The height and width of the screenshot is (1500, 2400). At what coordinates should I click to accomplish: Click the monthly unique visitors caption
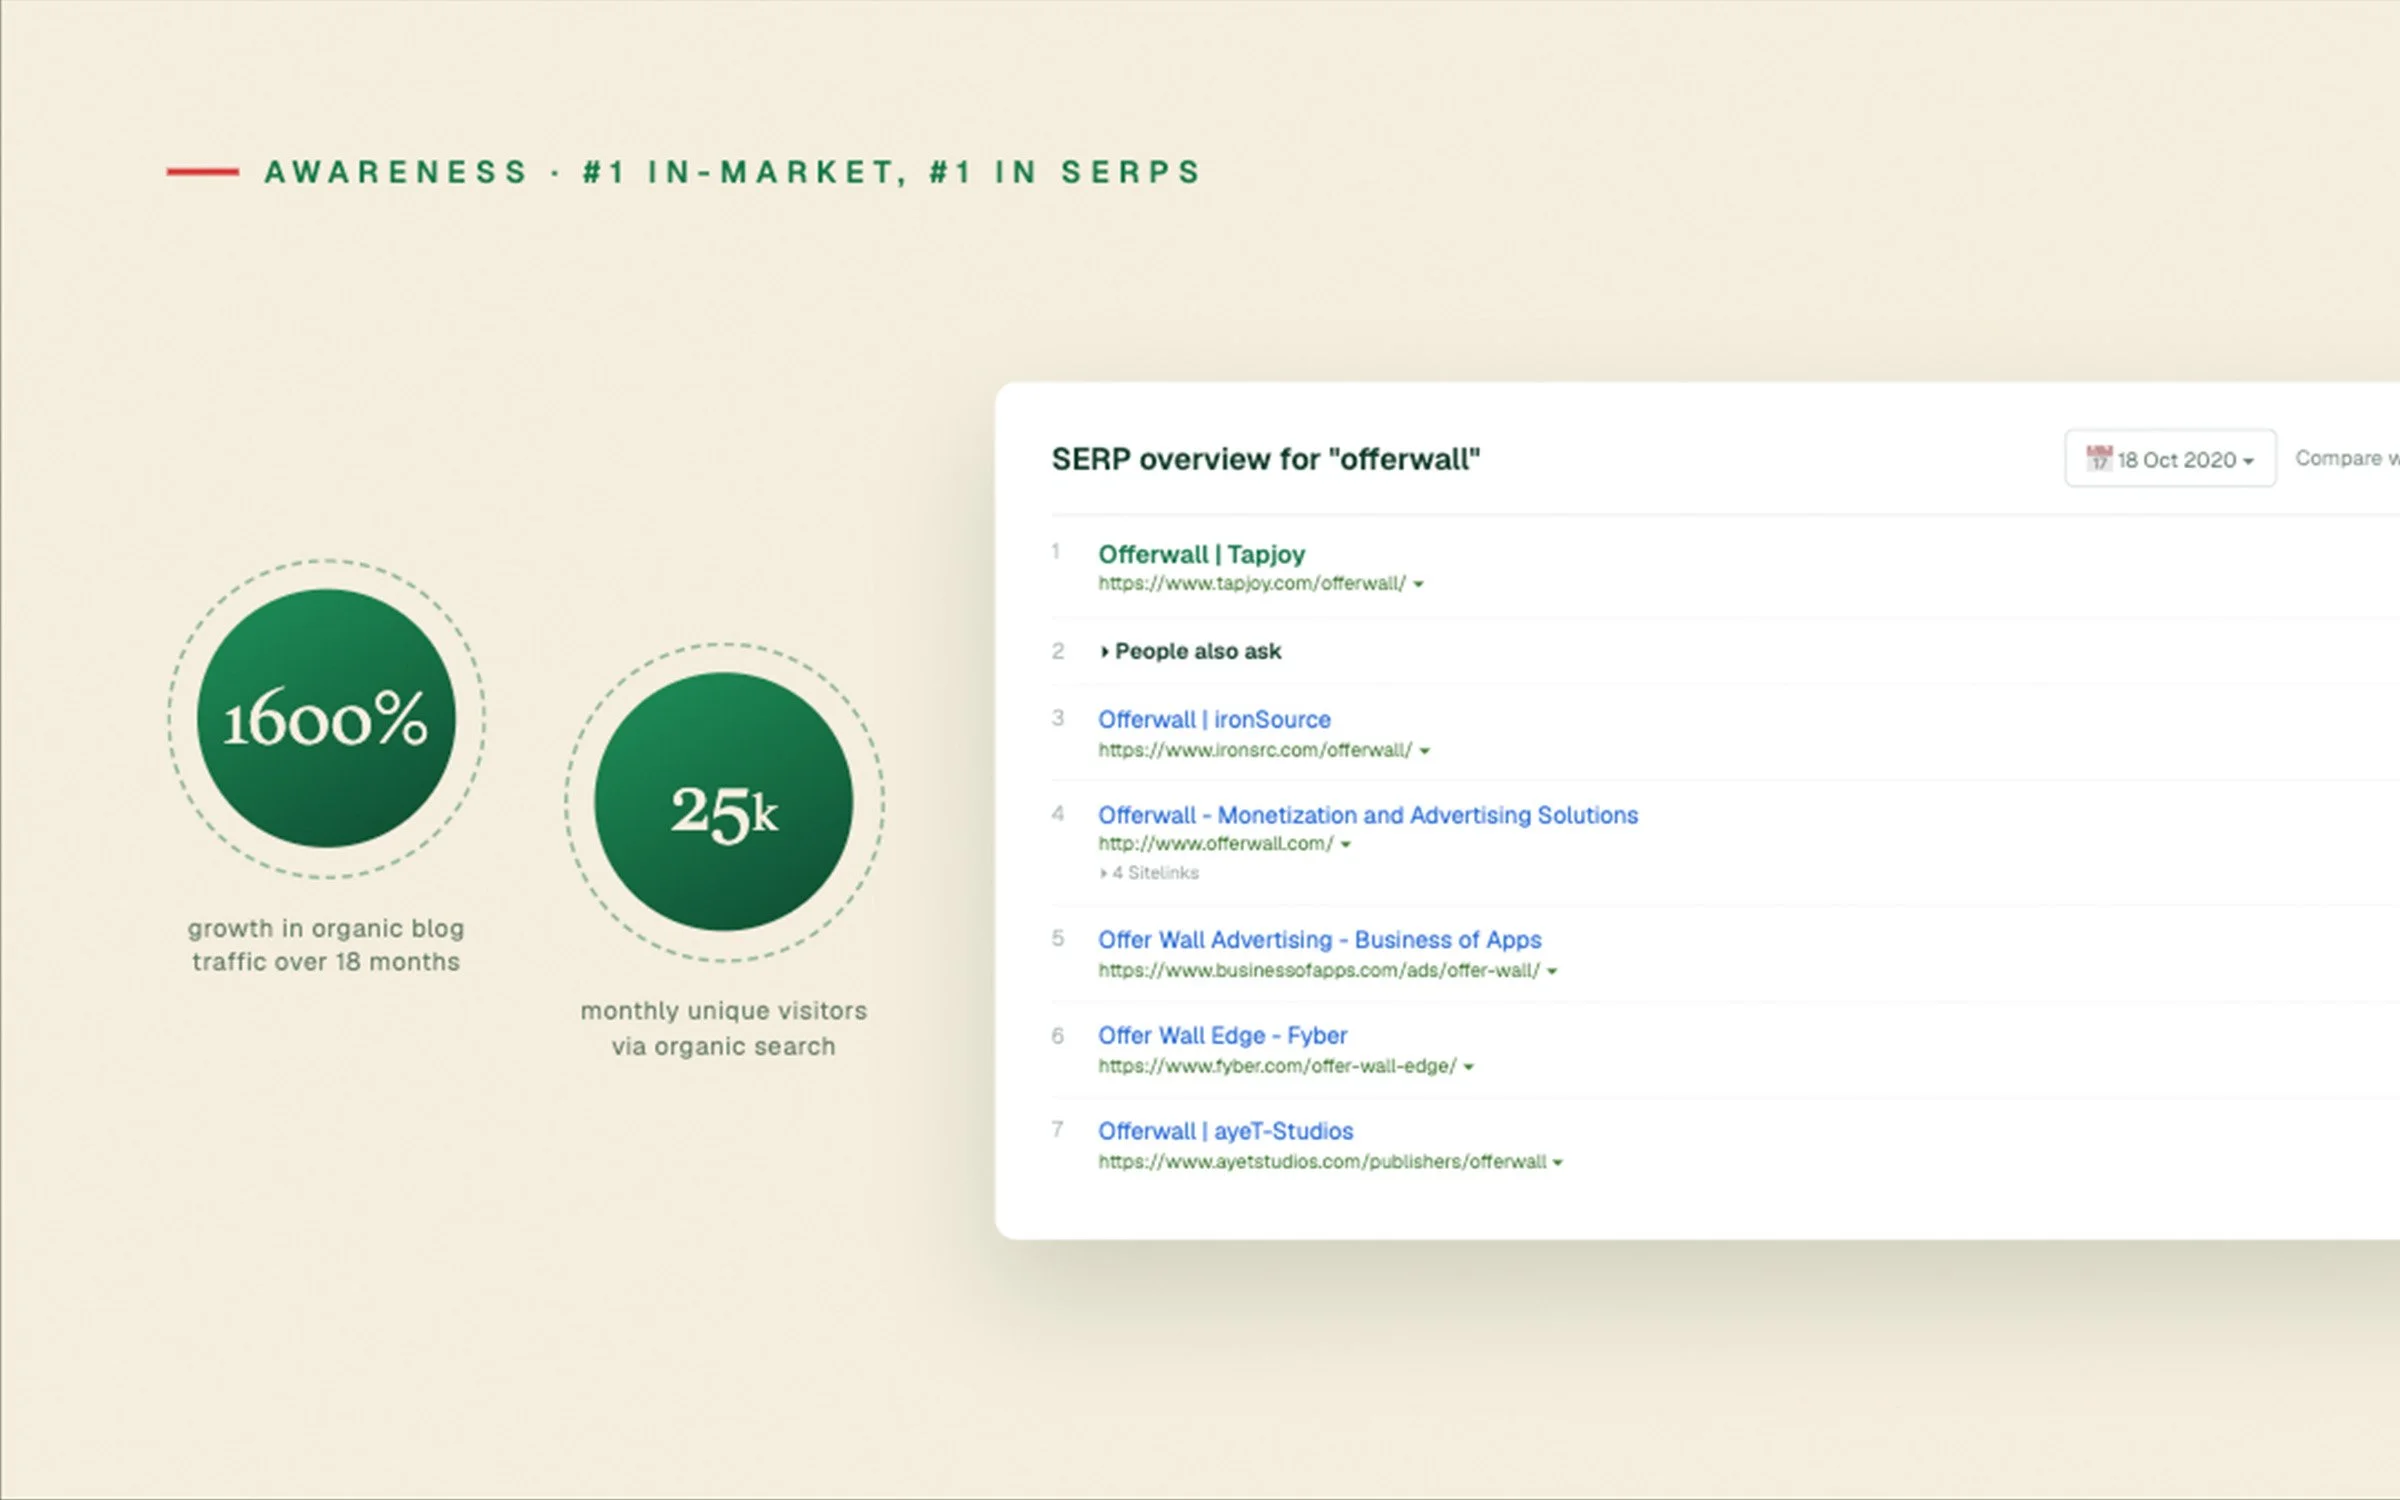click(x=723, y=1028)
